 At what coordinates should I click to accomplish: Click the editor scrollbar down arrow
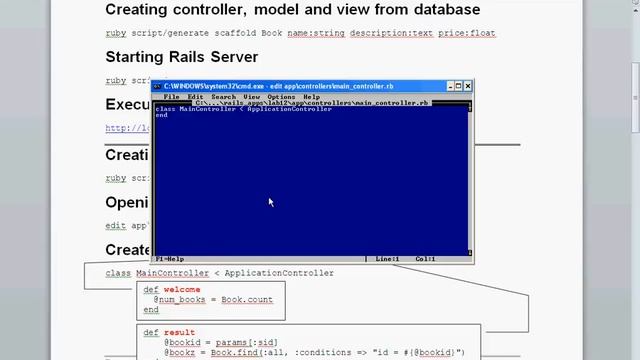tap(470, 253)
